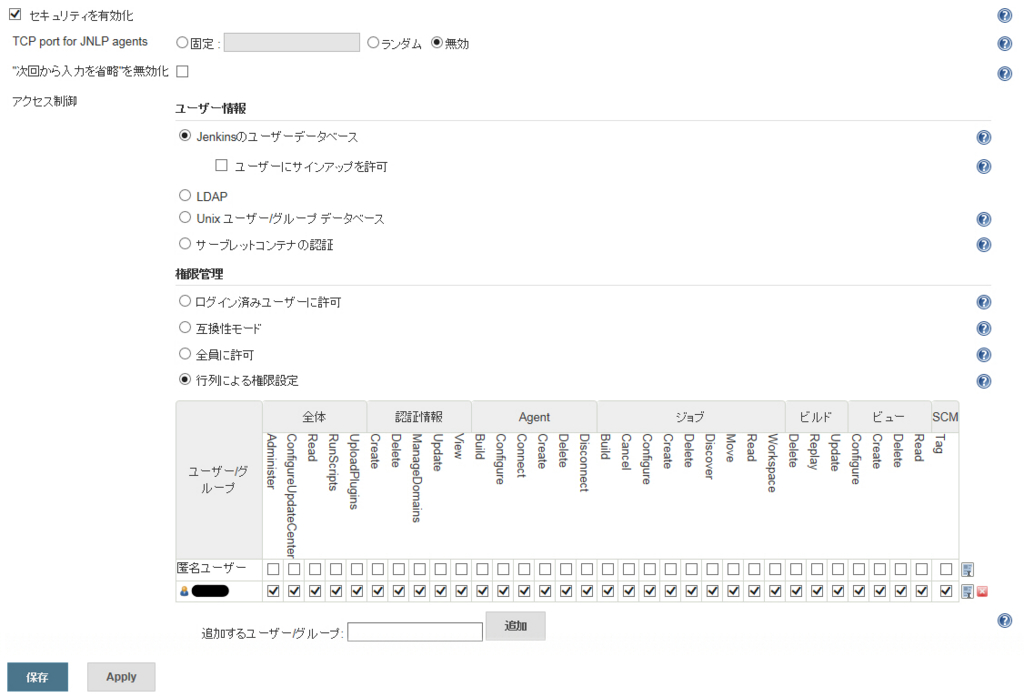Click the ユーザー/グループ header cell

pyautogui.click(x=219, y=480)
